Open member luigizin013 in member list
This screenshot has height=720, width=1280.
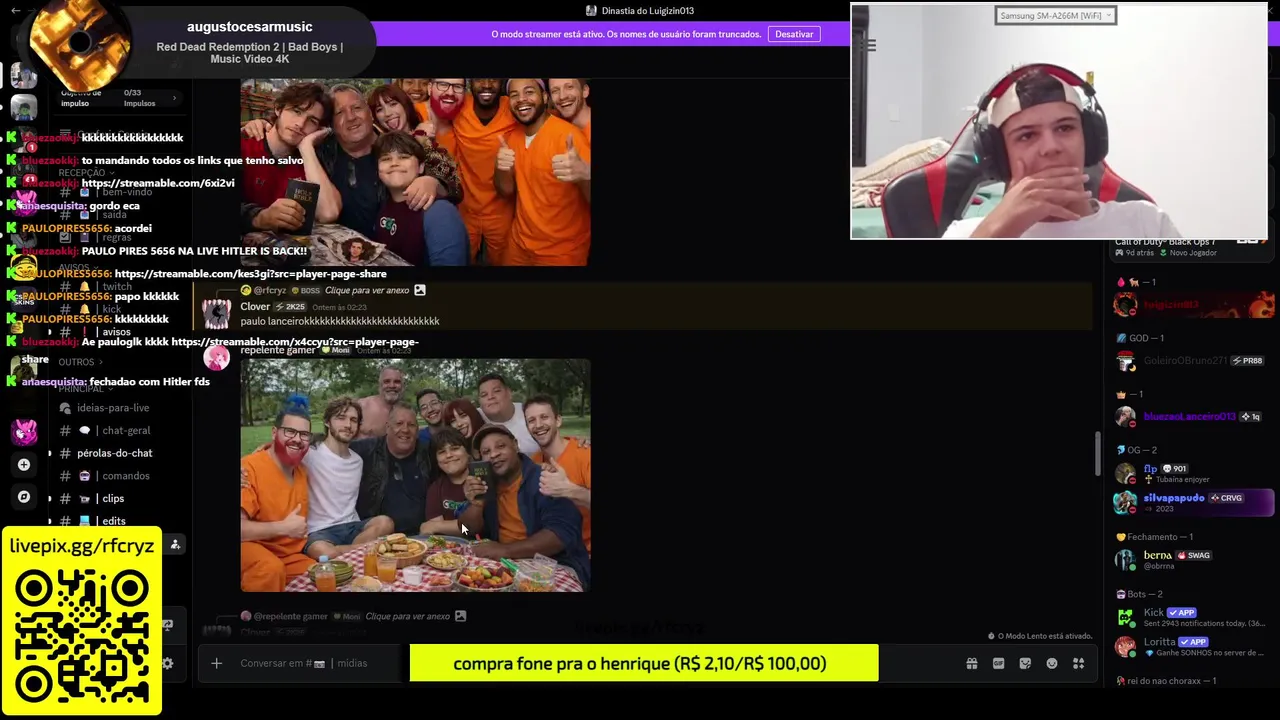tap(1195, 304)
